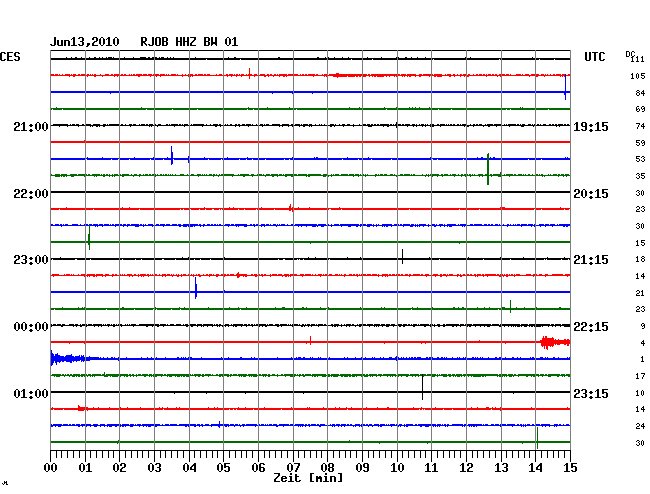
Task: Select the 21:15 UTC time label
Action: point(591,260)
